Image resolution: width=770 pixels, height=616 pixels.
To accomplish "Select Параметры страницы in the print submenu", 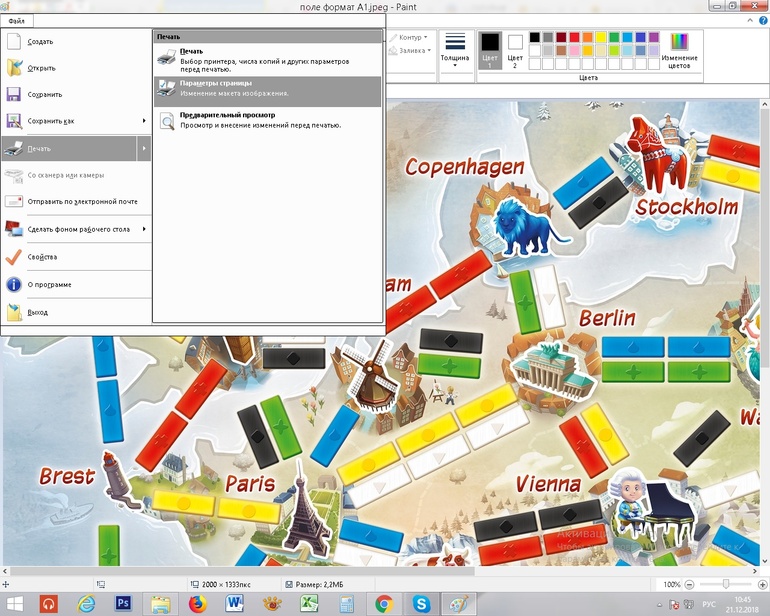I will [x=267, y=88].
